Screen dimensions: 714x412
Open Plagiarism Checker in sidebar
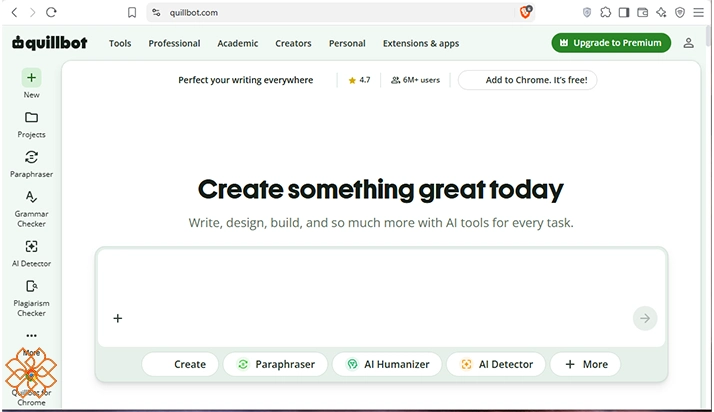click(31, 298)
